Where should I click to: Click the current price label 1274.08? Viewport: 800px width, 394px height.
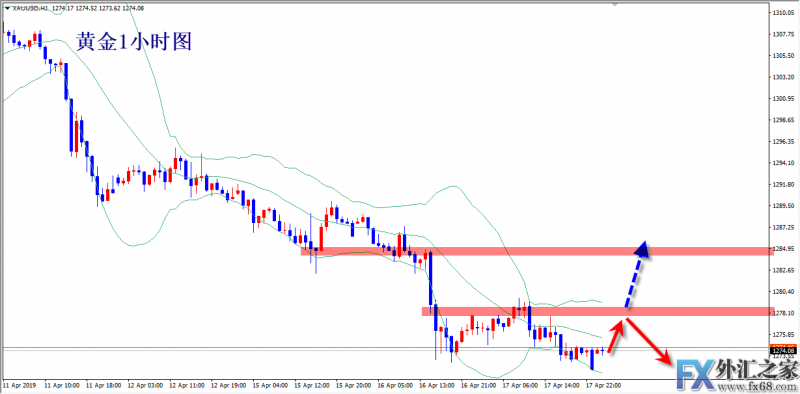click(x=784, y=350)
